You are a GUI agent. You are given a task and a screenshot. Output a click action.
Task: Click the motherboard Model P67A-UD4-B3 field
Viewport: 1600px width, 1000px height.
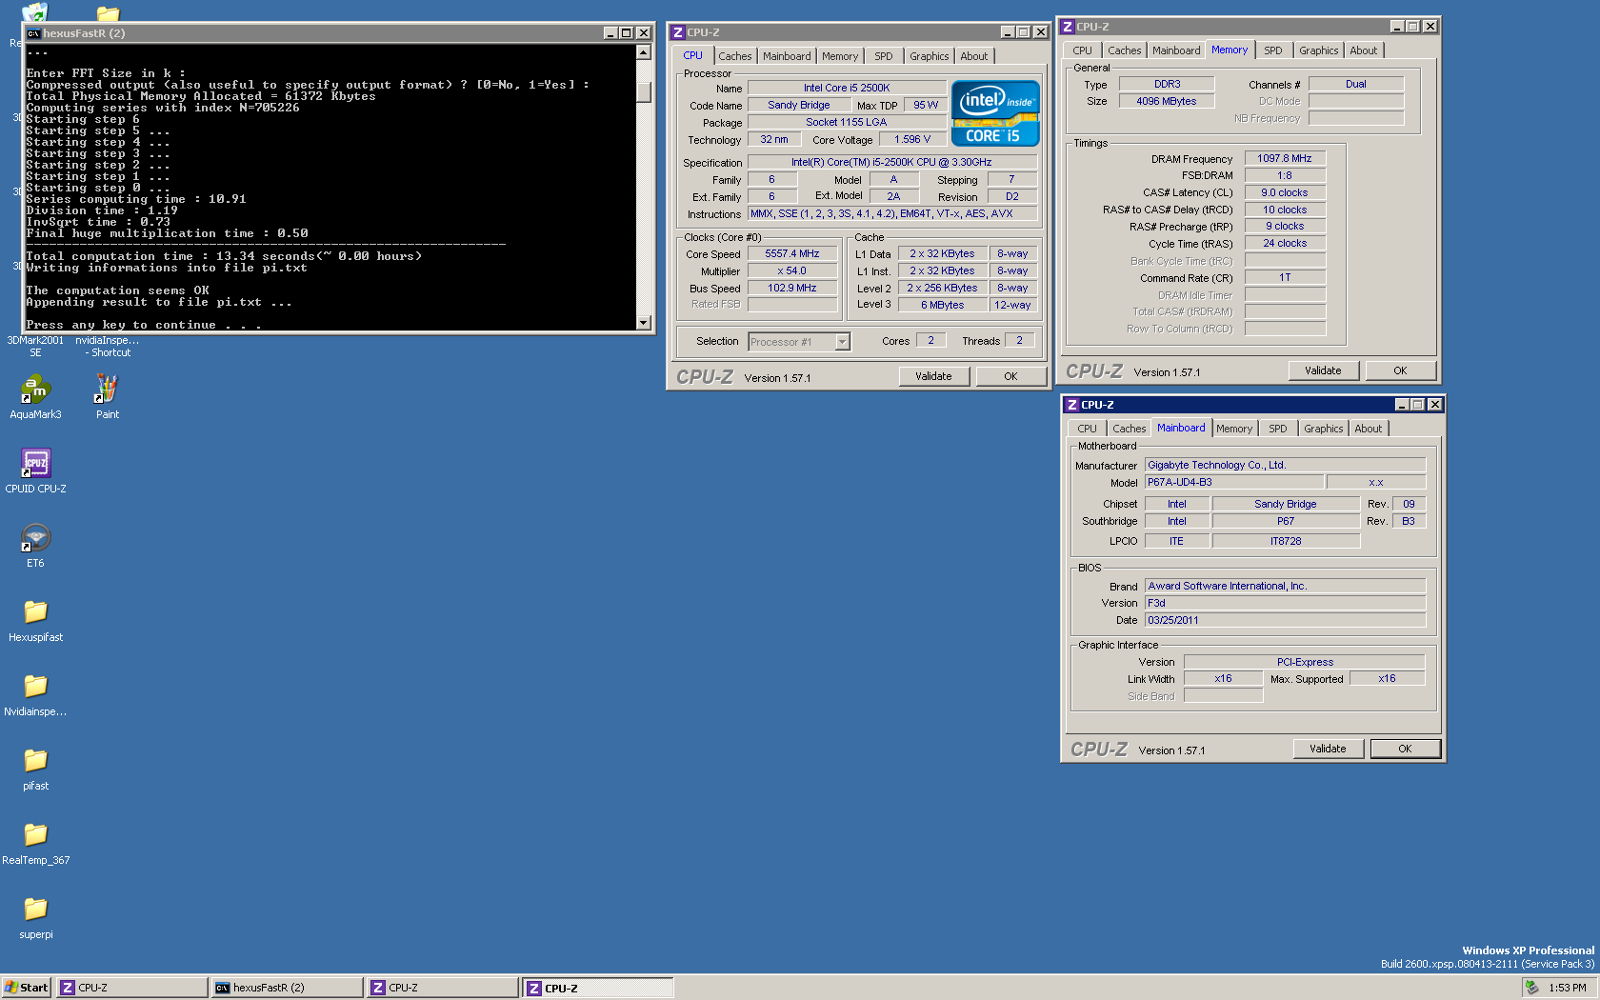(x=1234, y=482)
